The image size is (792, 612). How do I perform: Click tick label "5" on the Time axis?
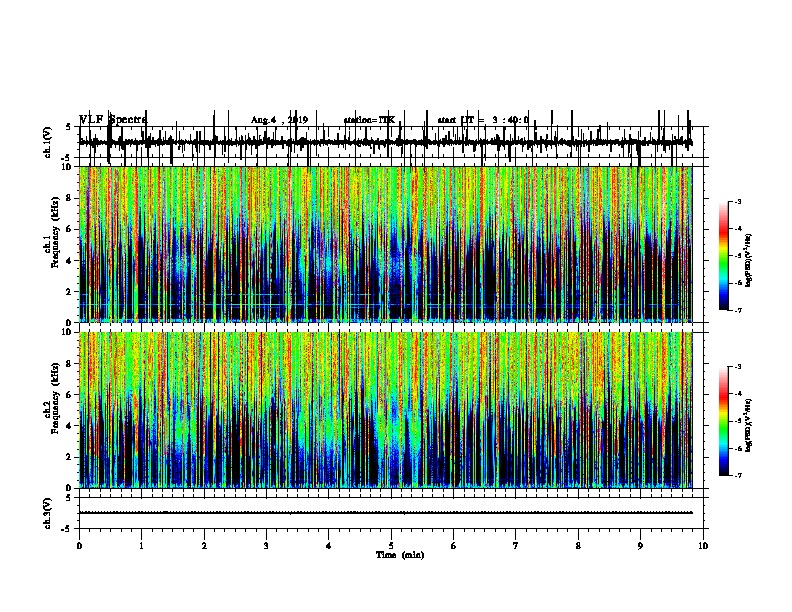(391, 545)
